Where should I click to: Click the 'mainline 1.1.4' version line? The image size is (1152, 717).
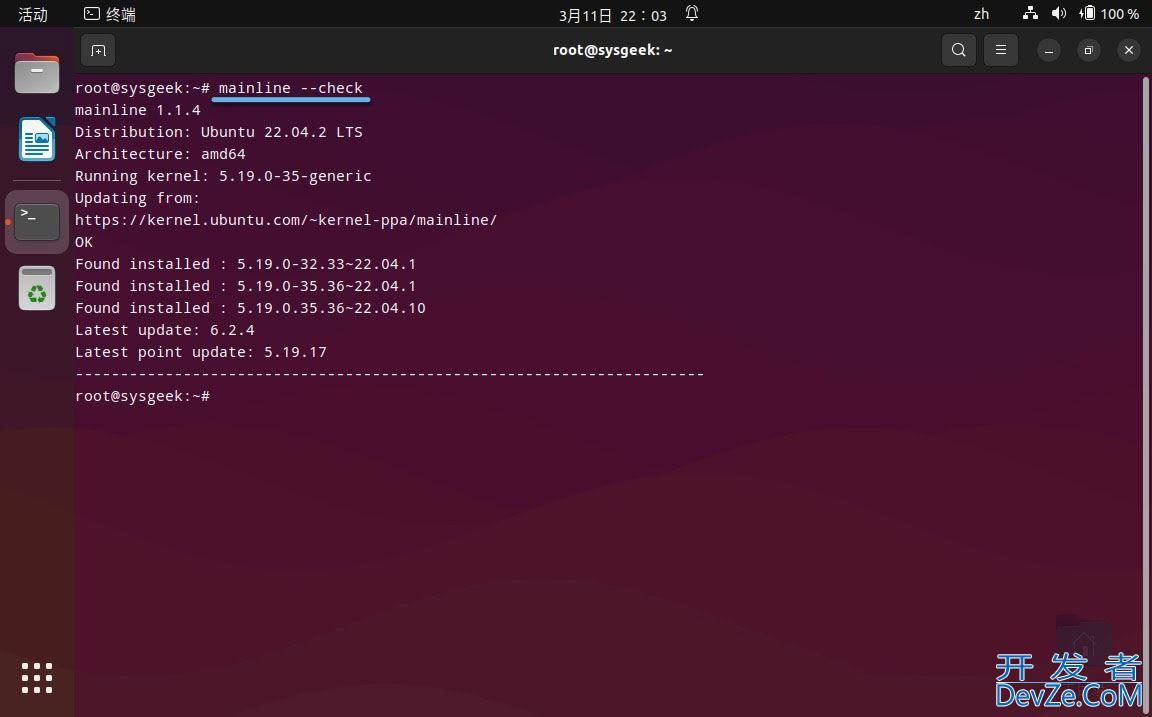click(137, 110)
